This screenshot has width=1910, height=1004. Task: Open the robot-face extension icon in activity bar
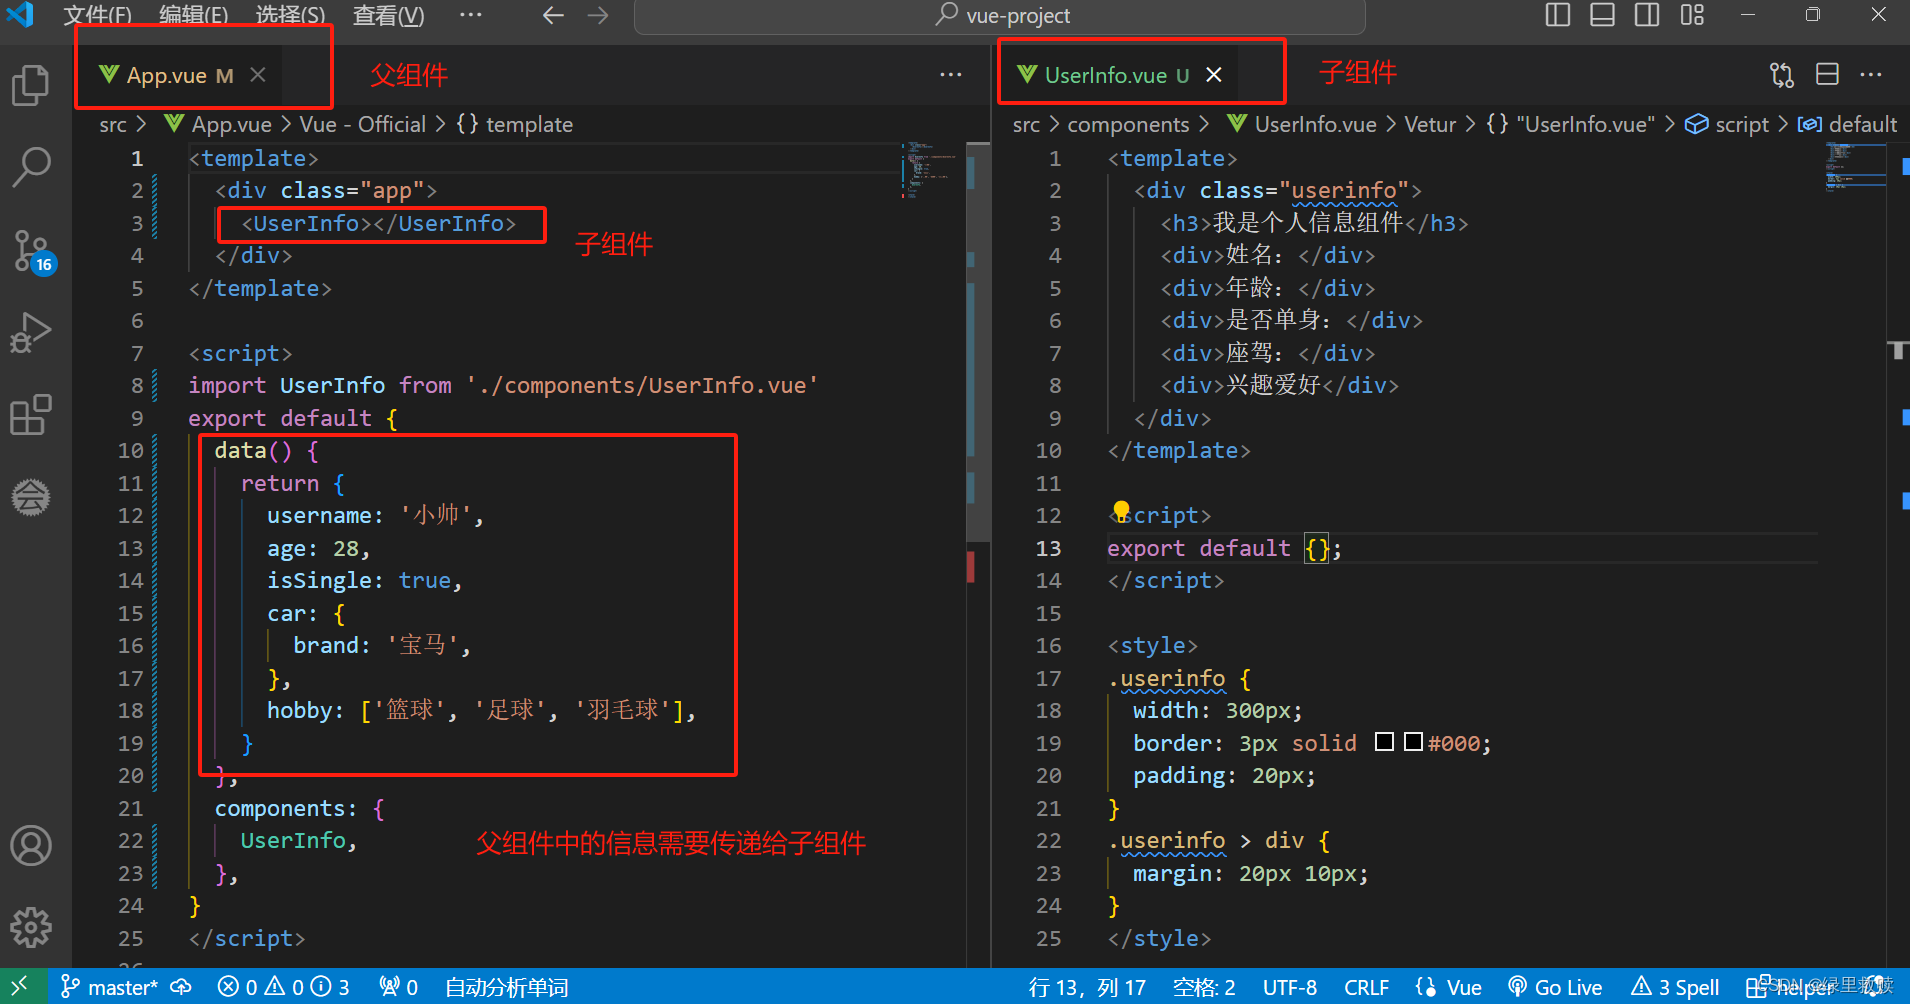(31, 497)
